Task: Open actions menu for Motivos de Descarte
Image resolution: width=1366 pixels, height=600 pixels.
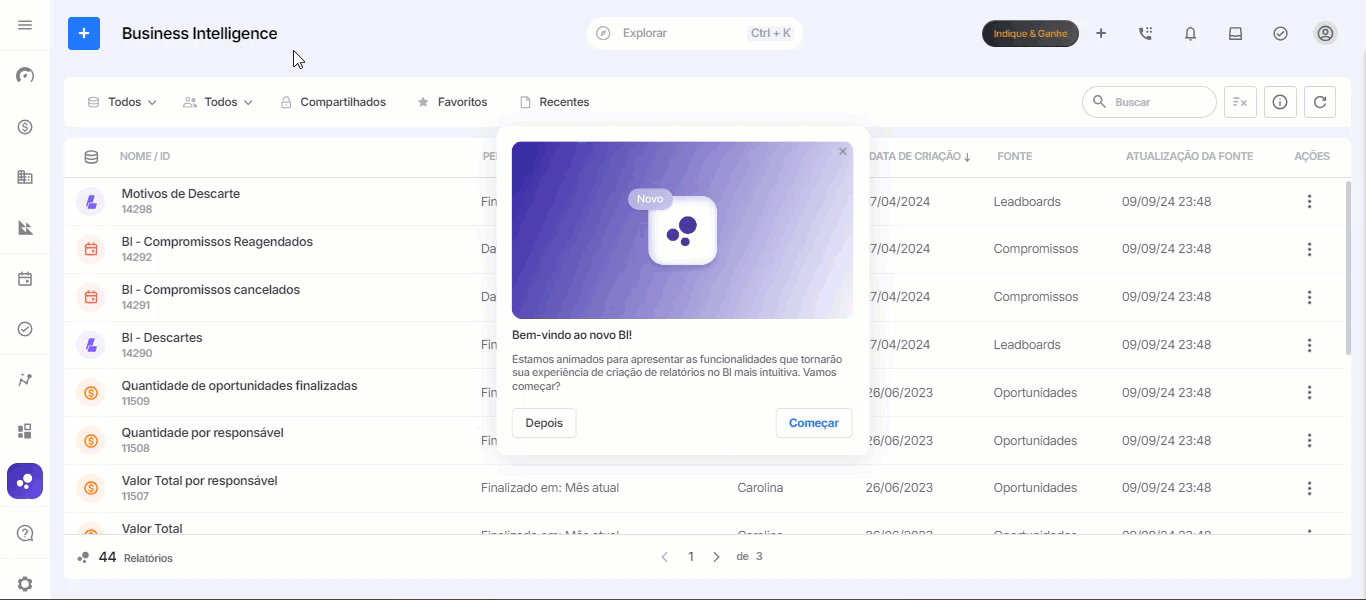Action: 1309,202
